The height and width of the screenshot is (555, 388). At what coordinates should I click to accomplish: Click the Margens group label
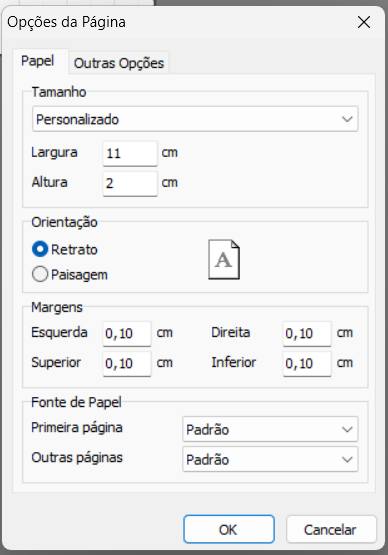tap(57, 307)
